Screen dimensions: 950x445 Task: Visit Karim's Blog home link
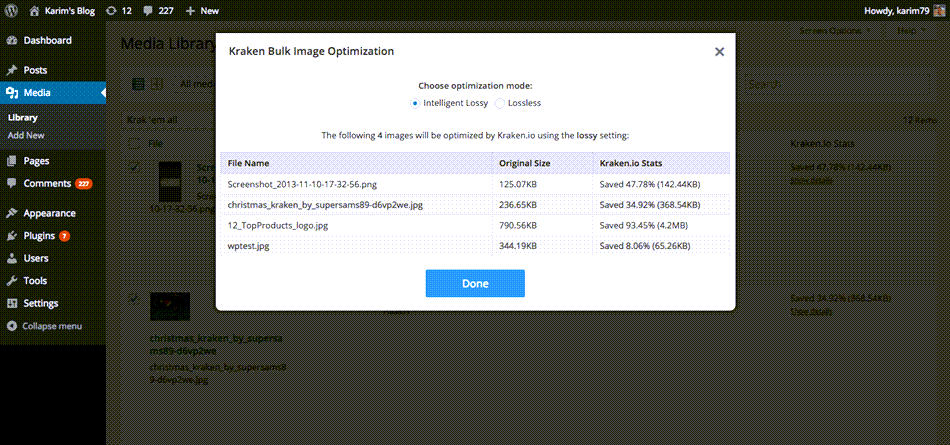(62, 10)
